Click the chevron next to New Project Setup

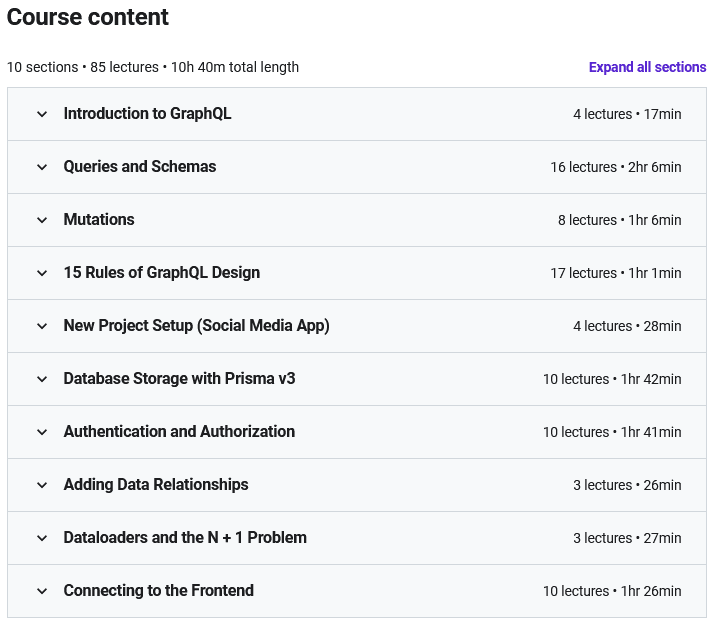42,326
